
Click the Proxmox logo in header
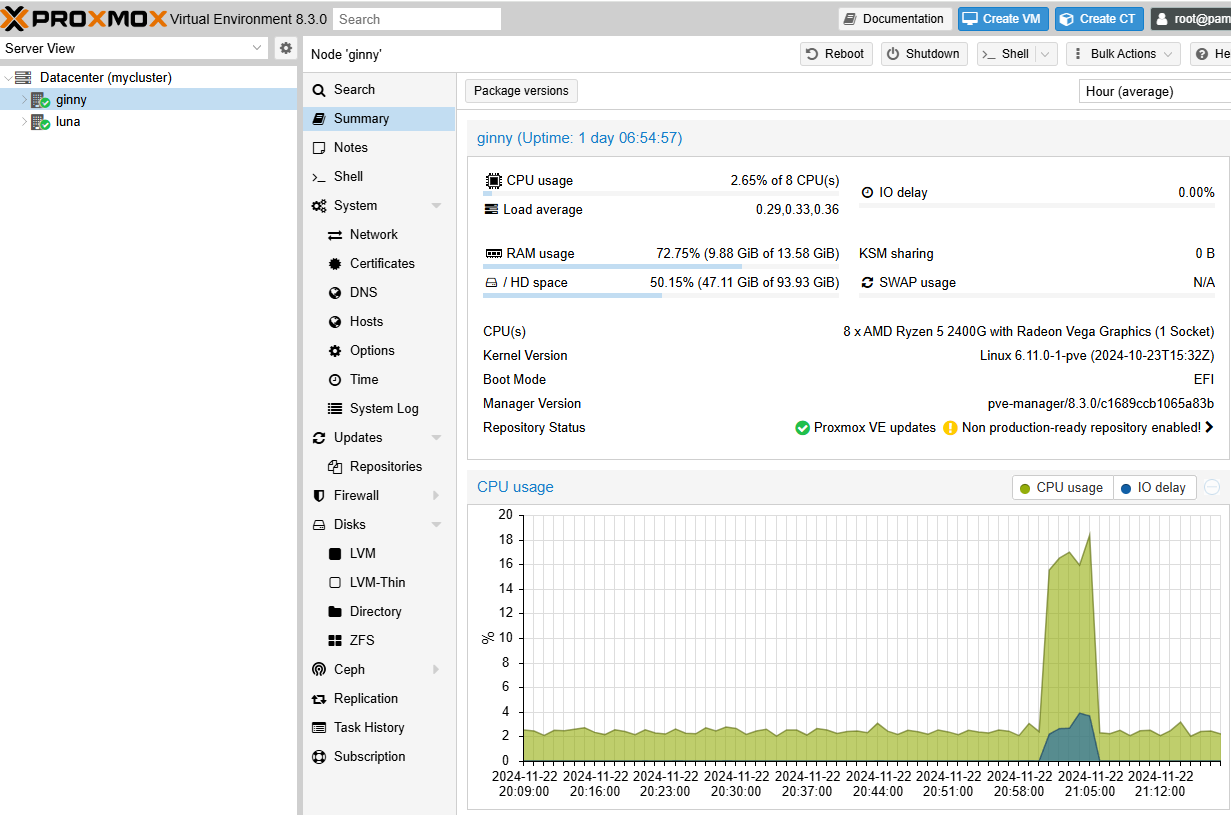[84, 19]
